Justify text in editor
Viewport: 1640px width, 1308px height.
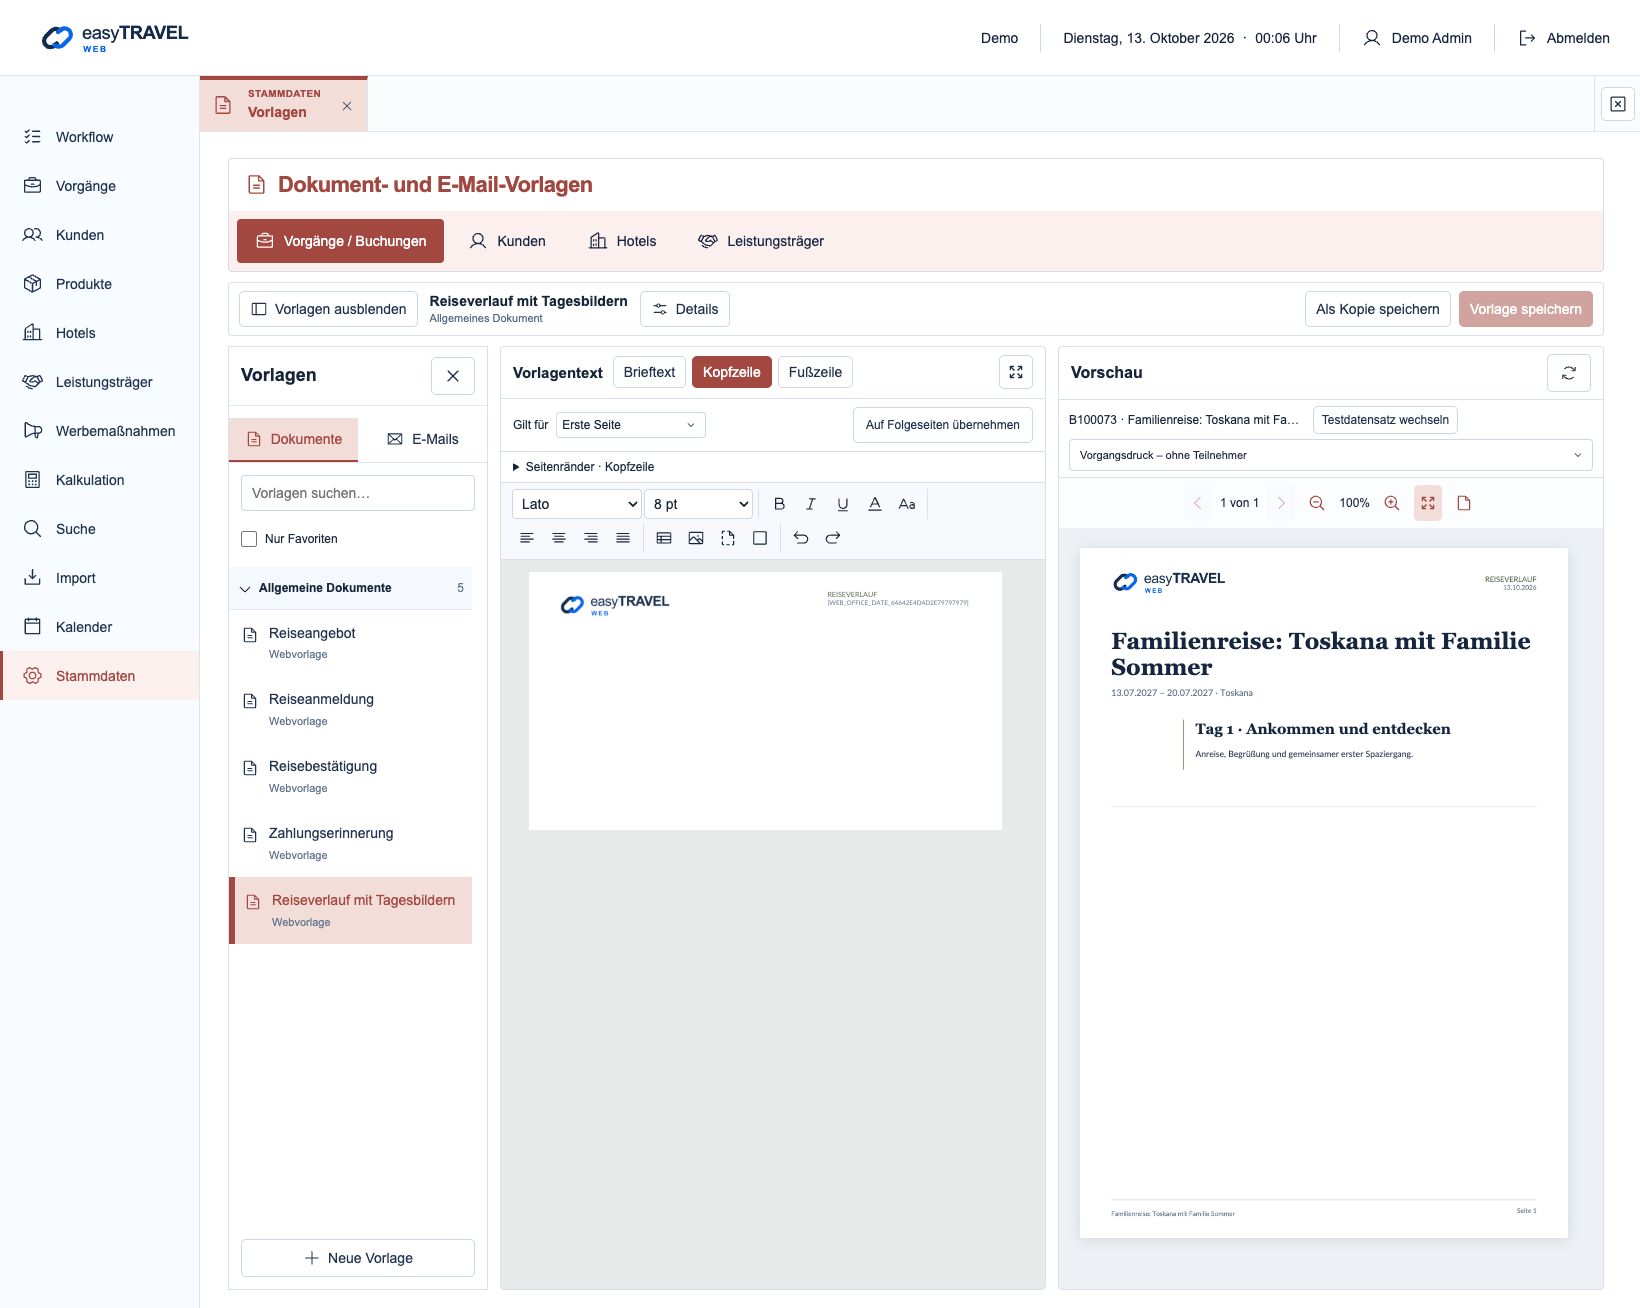point(623,538)
